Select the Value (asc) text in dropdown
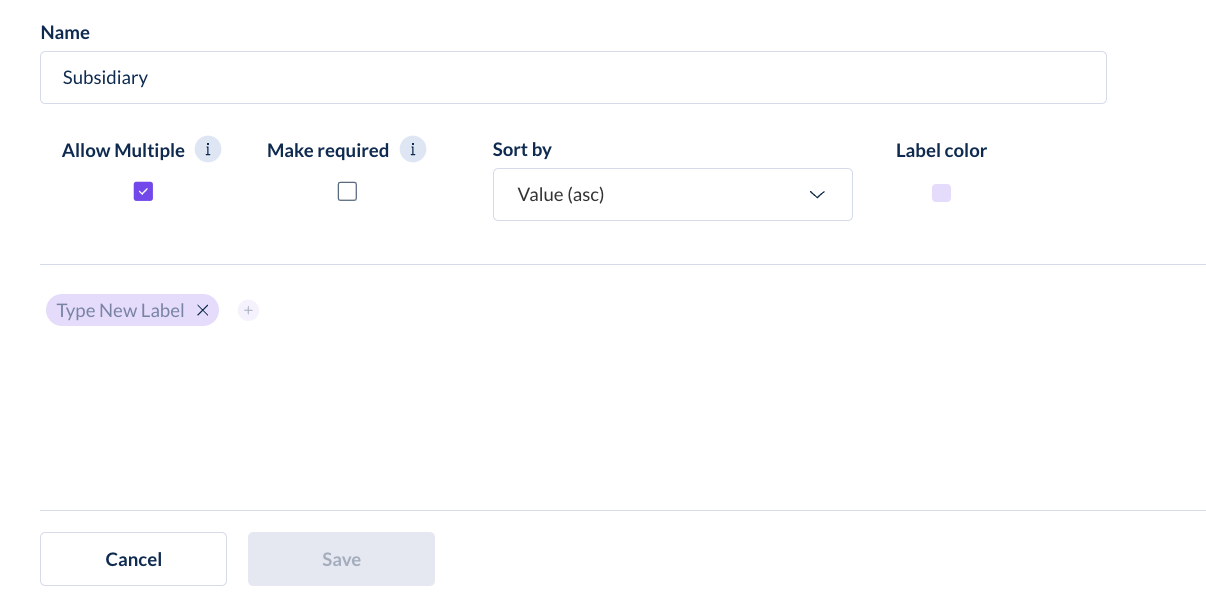1206x604 pixels. [x=561, y=194]
